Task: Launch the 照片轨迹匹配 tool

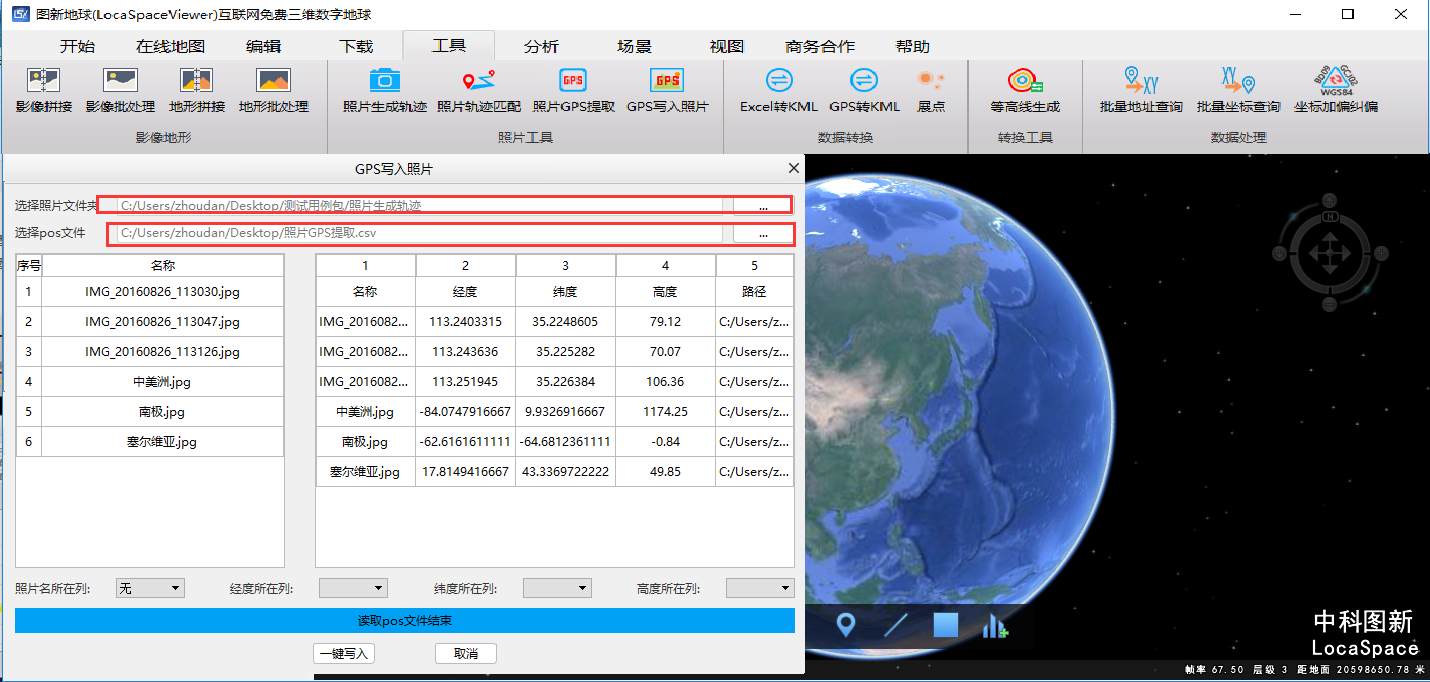Action: pyautogui.click(x=479, y=90)
